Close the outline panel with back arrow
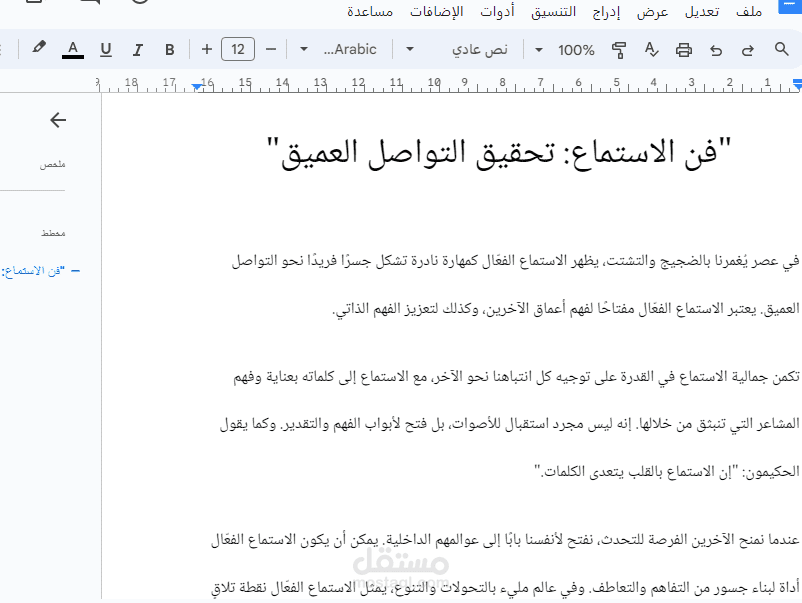The image size is (802, 603). click(x=58, y=120)
